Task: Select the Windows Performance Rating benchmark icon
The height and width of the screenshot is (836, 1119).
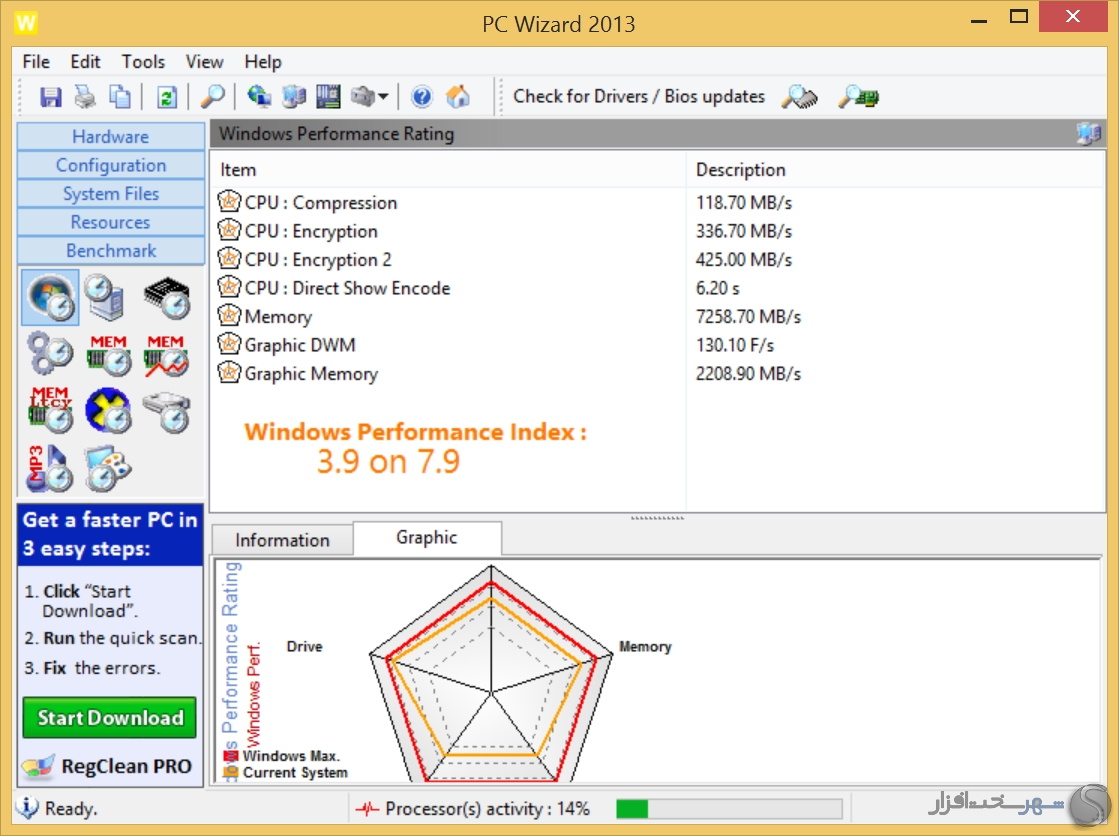Action: (50, 298)
